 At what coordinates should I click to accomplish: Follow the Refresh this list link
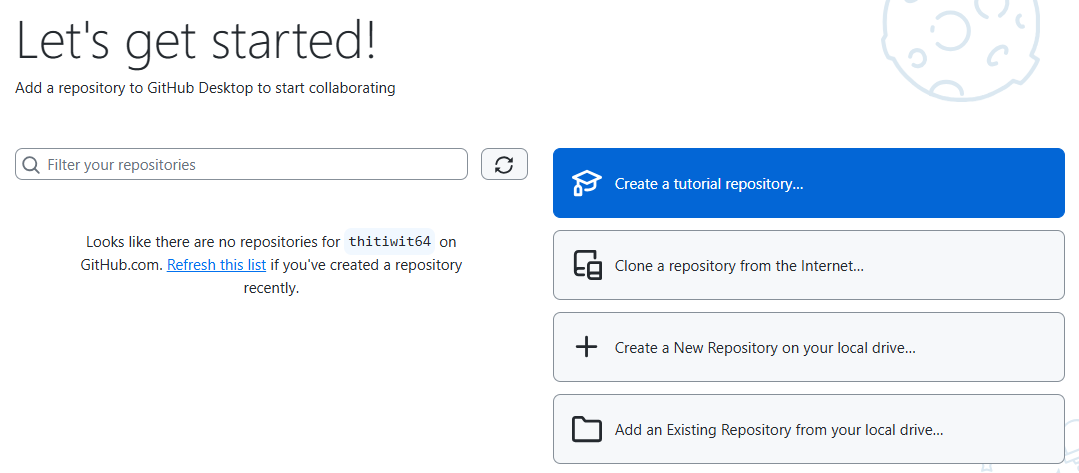pos(216,264)
